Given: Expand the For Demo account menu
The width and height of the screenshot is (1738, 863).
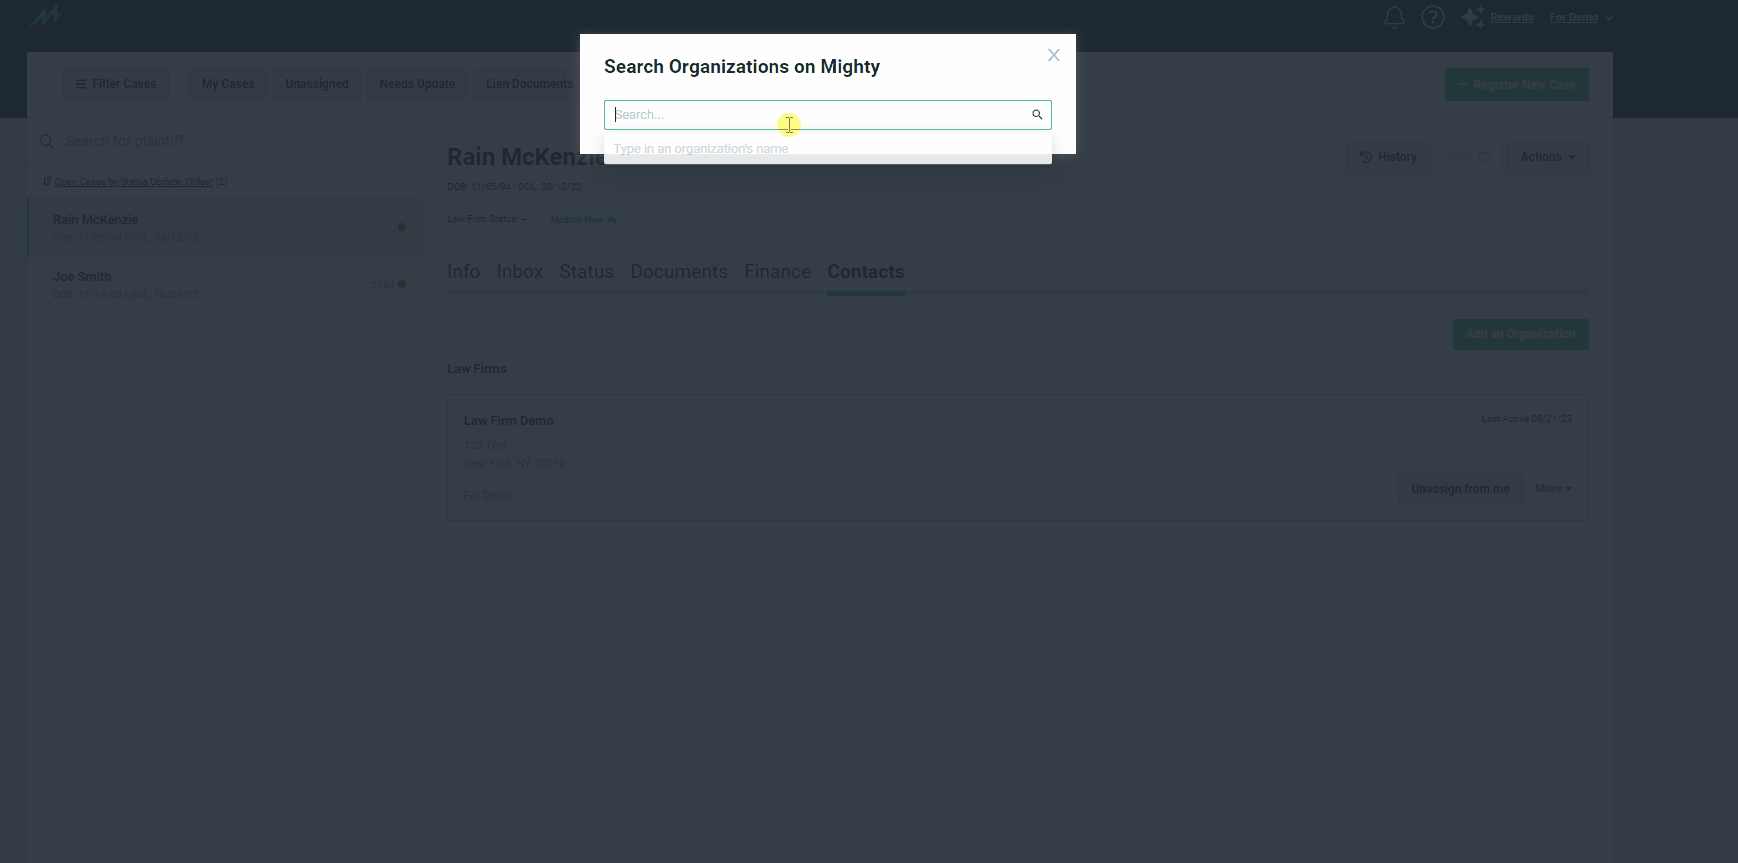Looking at the screenshot, I should 1581,18.
